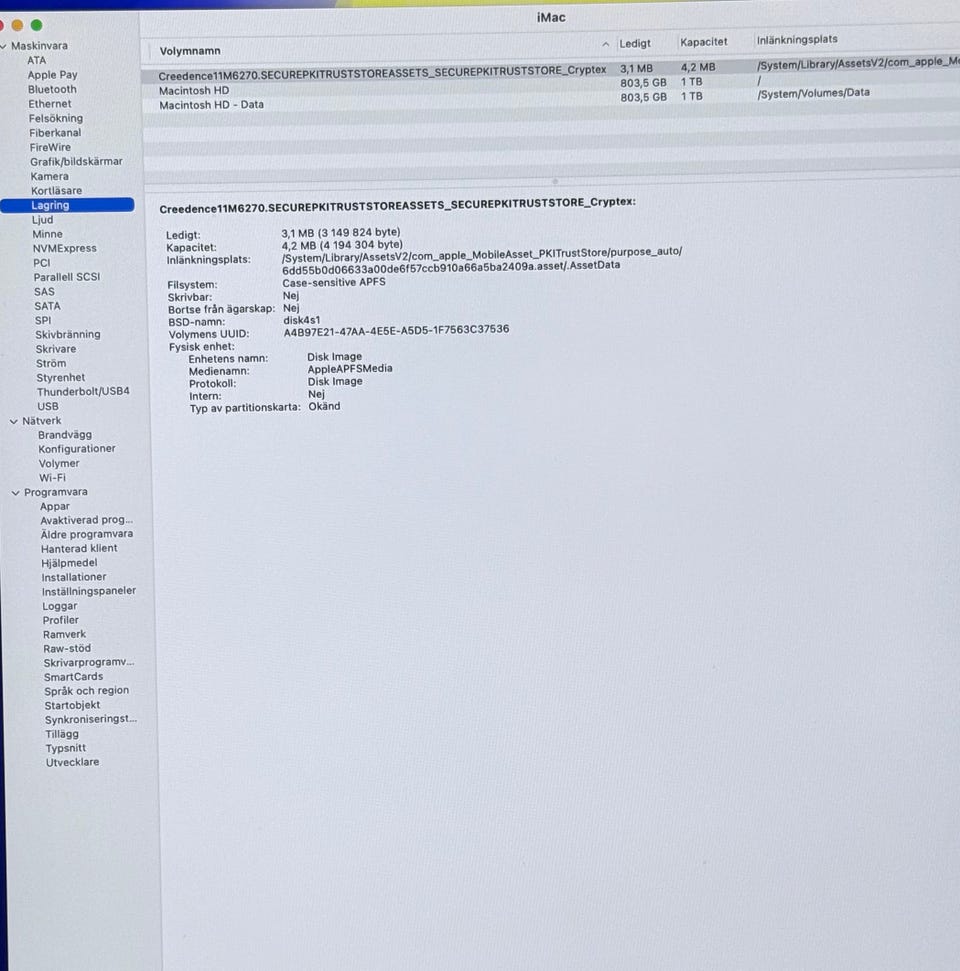The width and height of the screenshot is (960, 971).
Task: Click the pane divider handle below the table
Action: (x=555, y=181)
